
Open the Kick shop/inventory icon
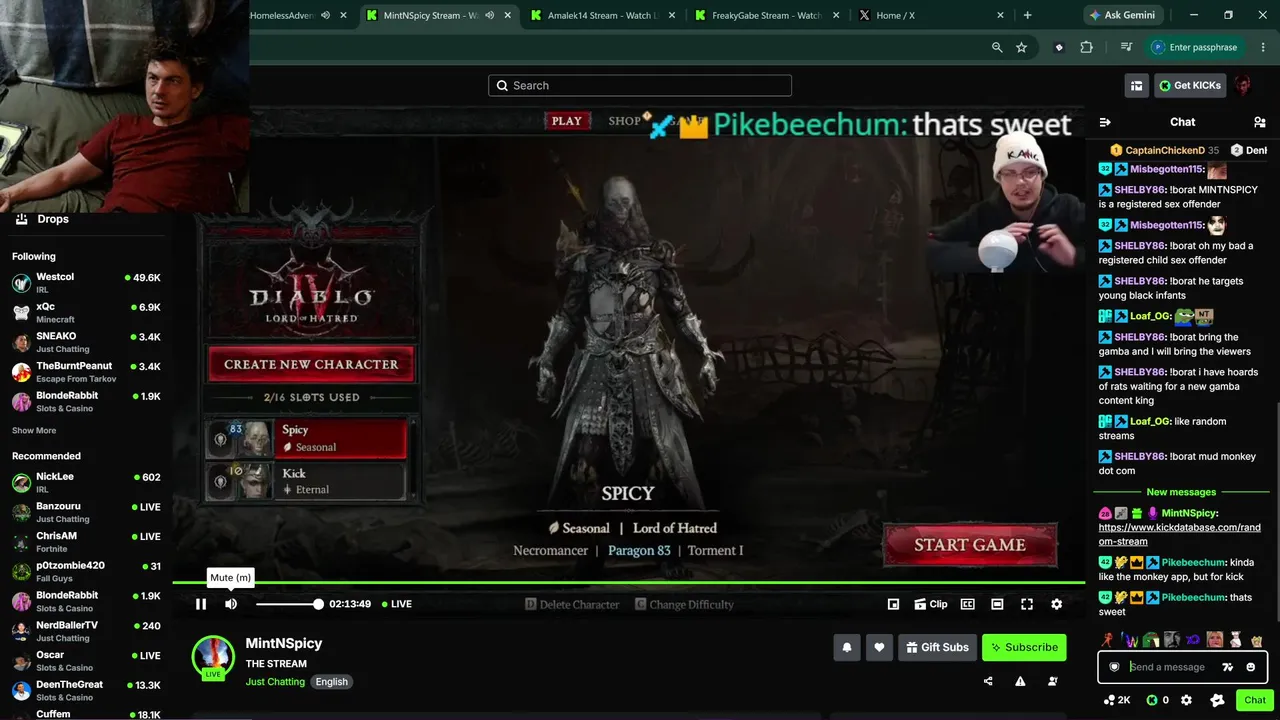tap(1136, 86)
